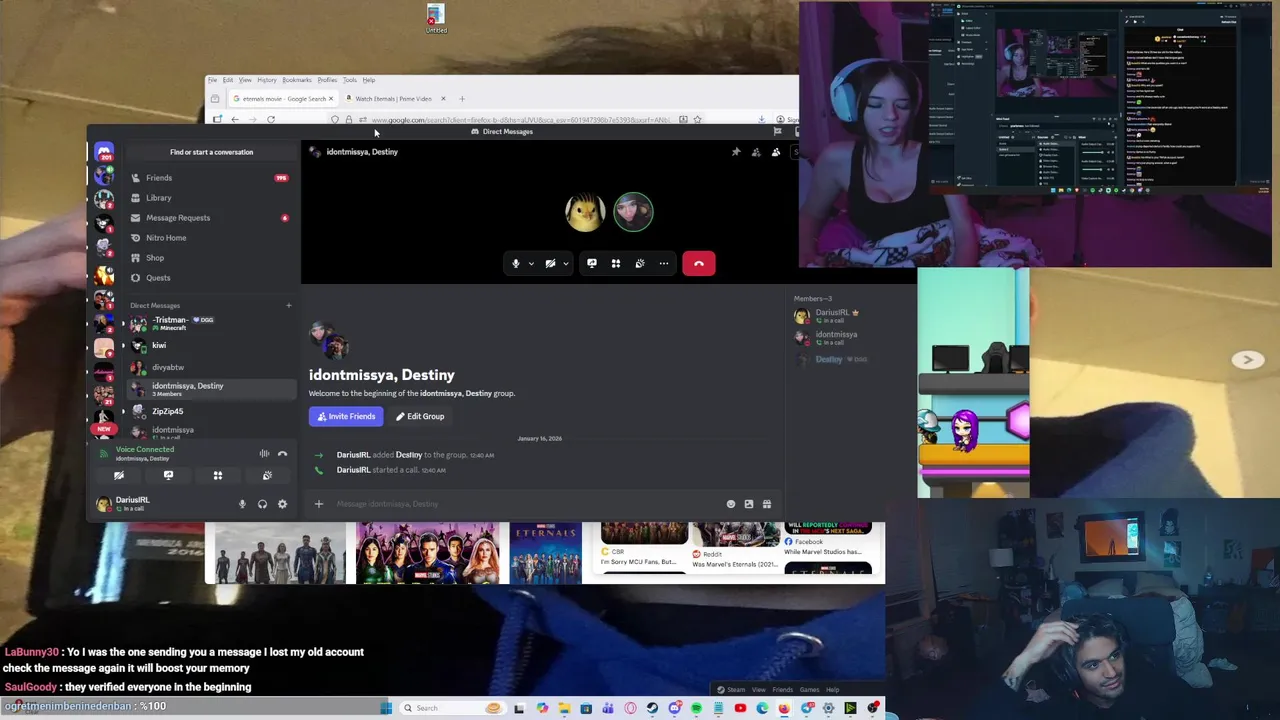Open emoji picker in message bar

click(731, 504)
